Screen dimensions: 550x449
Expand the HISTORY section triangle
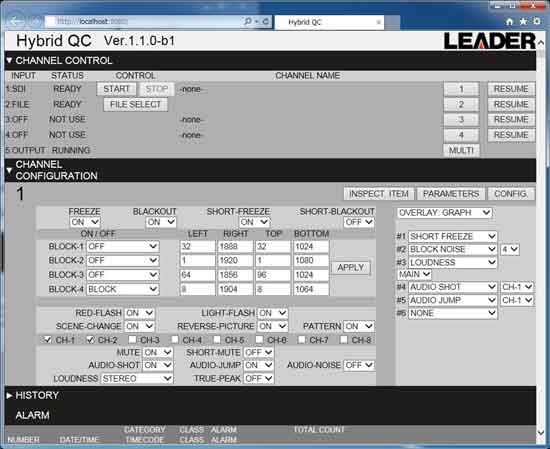(x=9, y=395)
